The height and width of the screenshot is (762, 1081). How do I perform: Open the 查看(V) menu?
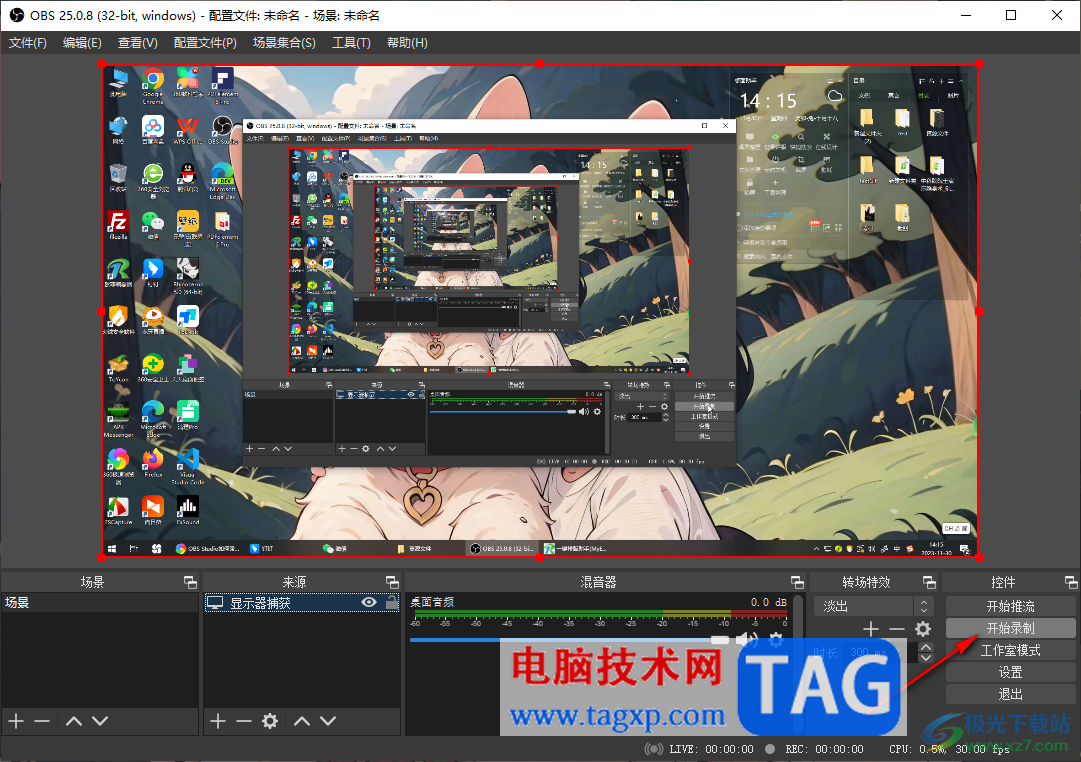coord(137,43)
